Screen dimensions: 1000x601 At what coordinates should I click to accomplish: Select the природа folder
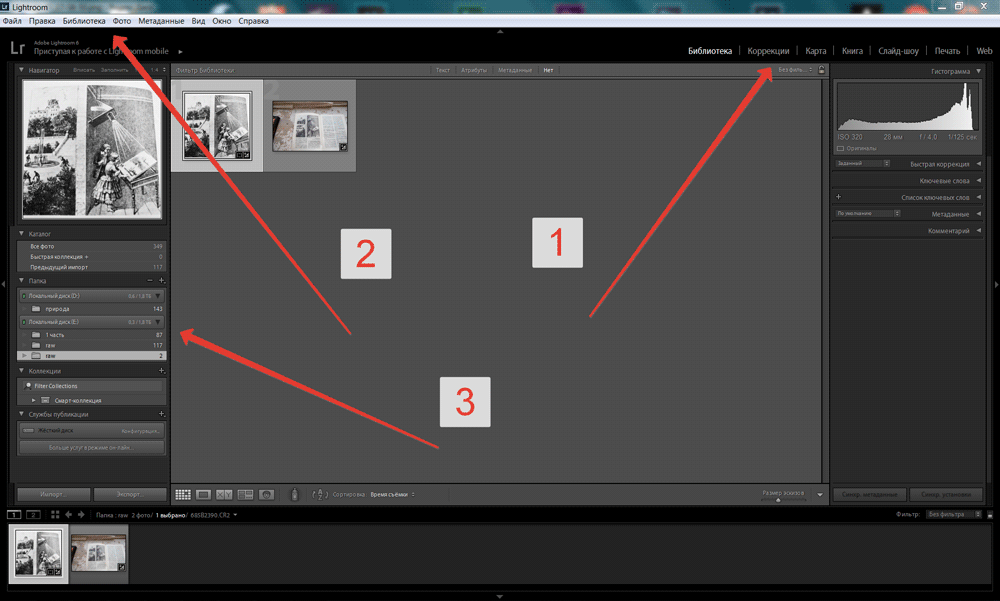(x=92, y=309)
